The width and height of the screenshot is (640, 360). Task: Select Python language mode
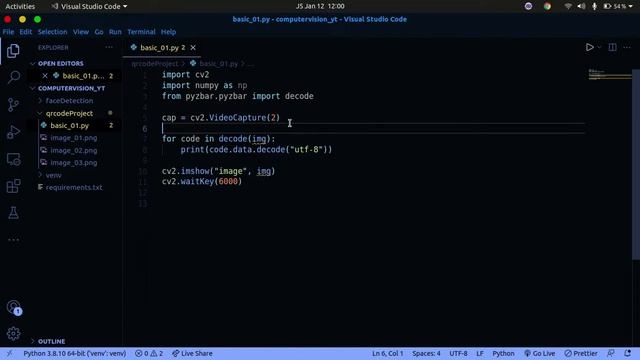[503, 353]
